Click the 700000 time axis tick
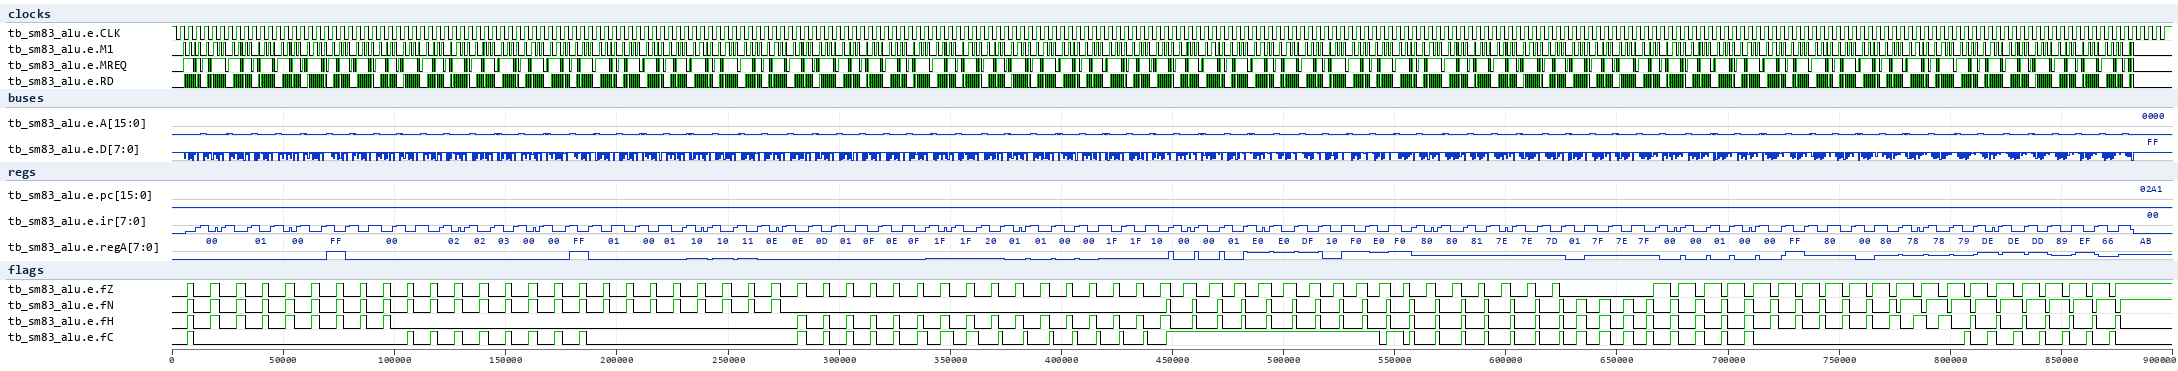This screenshot has width=2178, height=371. 1728,360
